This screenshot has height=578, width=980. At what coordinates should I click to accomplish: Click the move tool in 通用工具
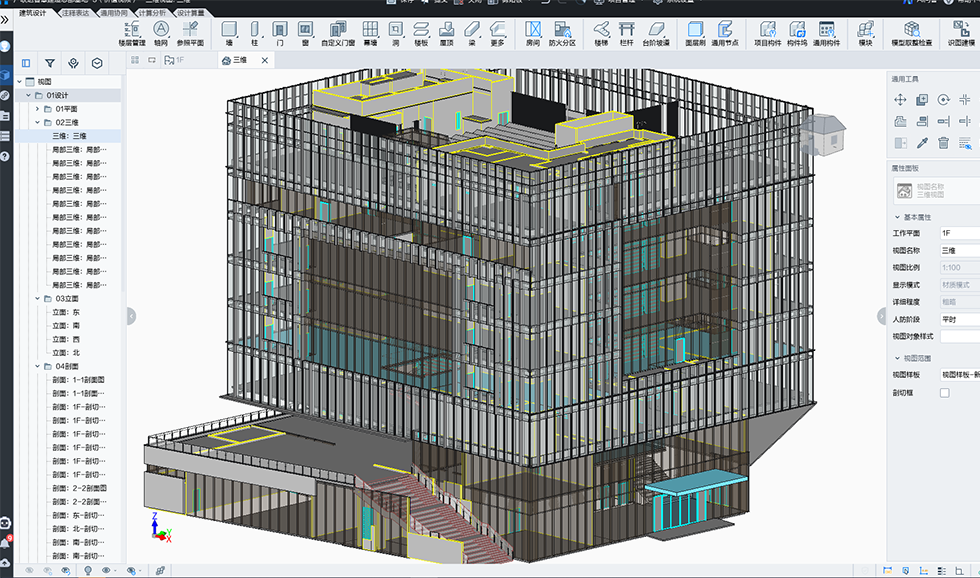pyautogui.click(x=900, y=100)
